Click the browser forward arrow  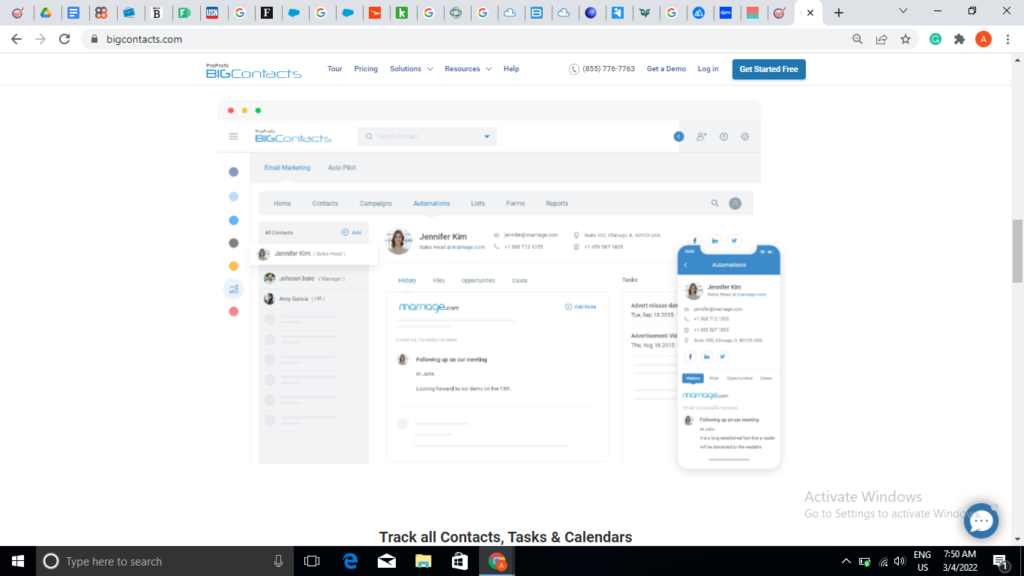[40, 39]
